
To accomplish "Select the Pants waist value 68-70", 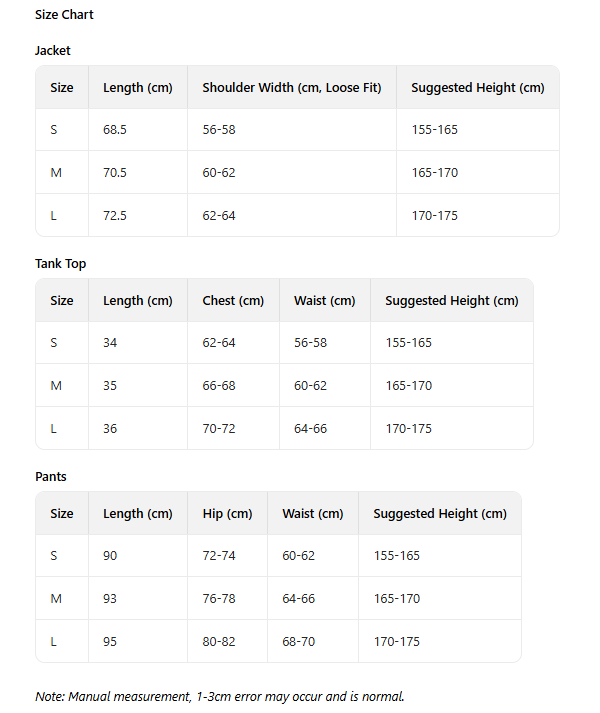I will tap(298, 642).
